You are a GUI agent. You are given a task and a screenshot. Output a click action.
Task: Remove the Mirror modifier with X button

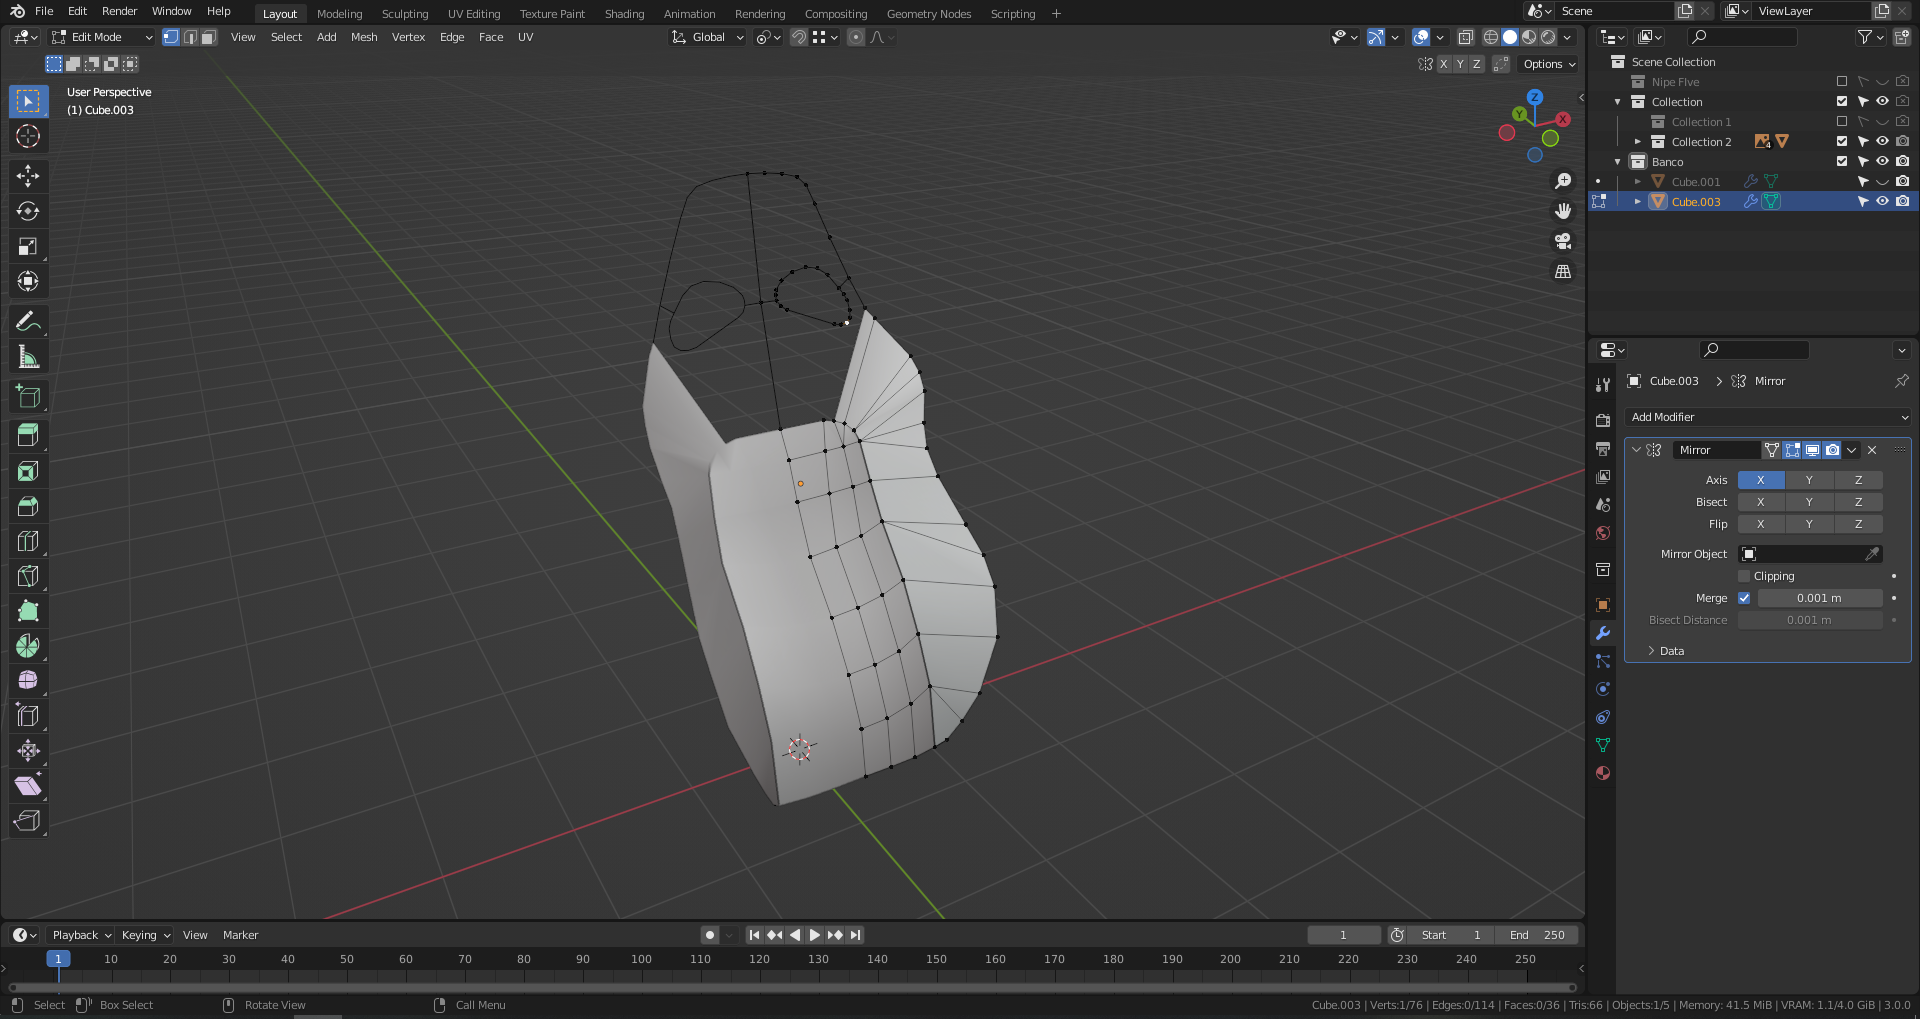click(x=1872, y=450)
